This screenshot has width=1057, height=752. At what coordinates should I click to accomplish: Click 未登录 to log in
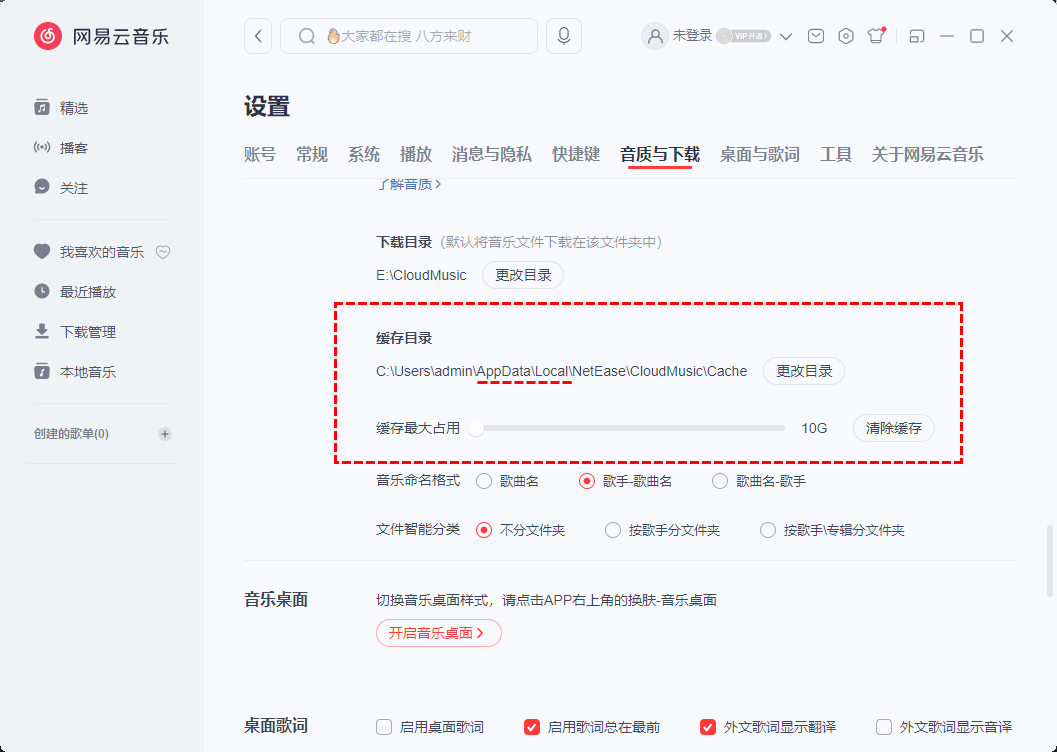coord(692,36)
